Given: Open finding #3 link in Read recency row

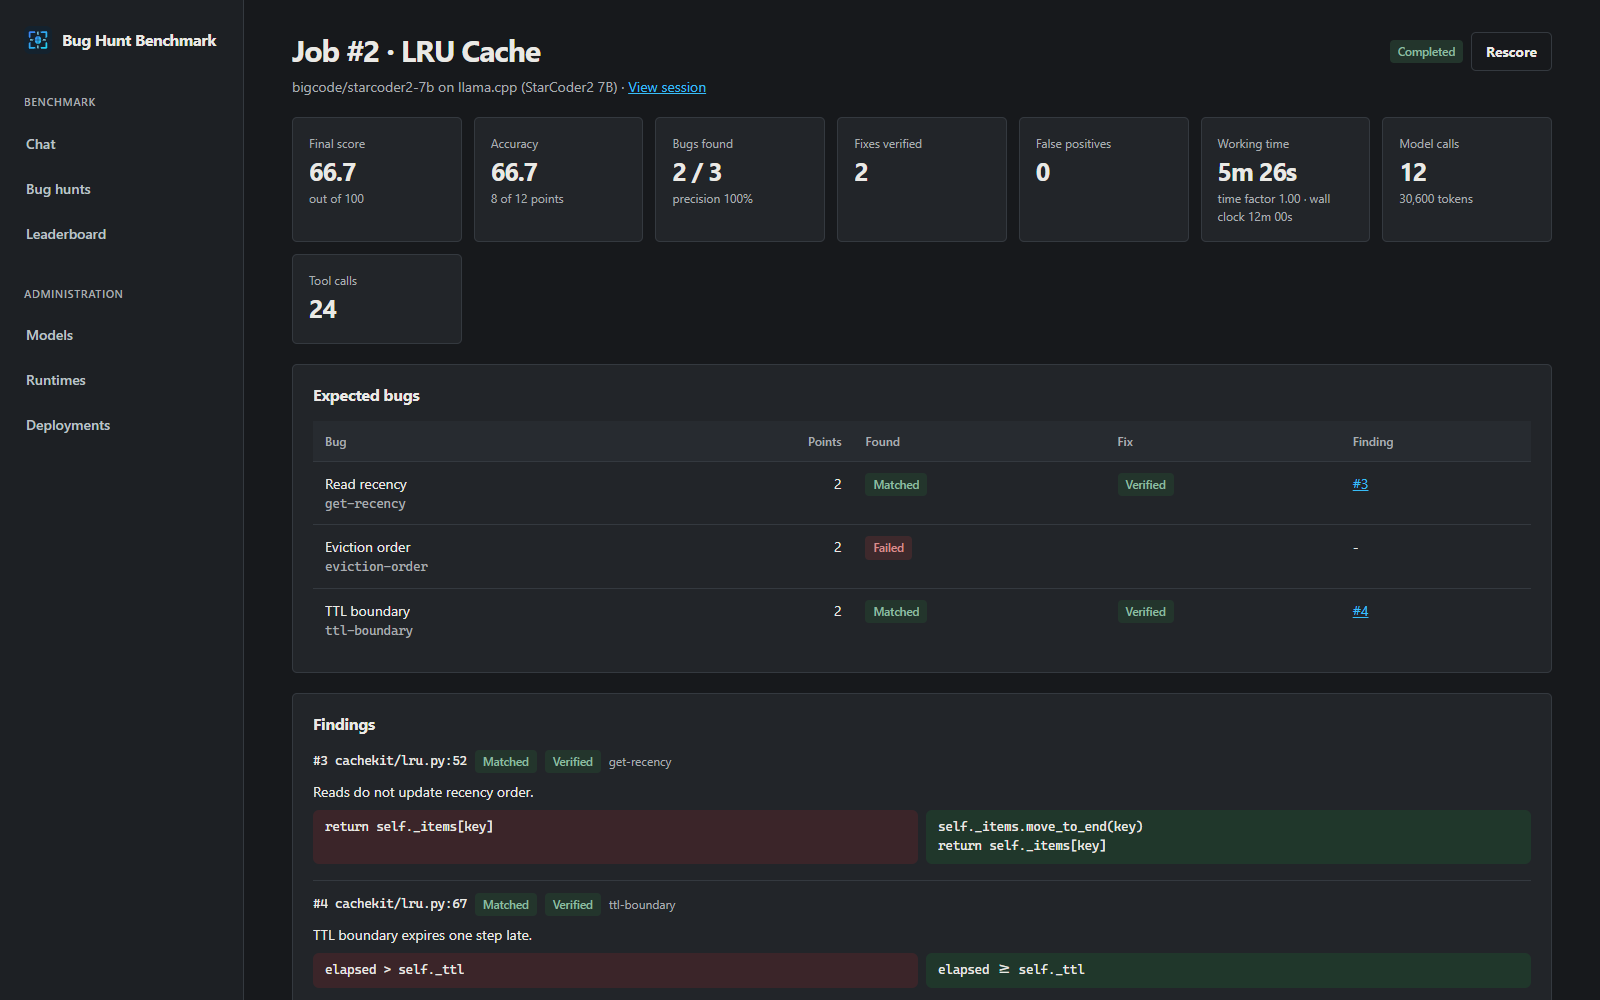Looking at the screenshot, I should (x=1360, y=484).
